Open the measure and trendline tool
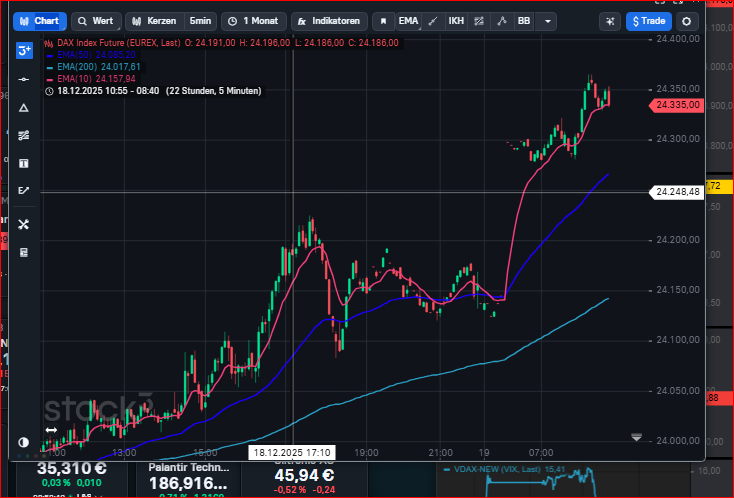The height and width of the screenshot is (498, 734). pos(24,190)
